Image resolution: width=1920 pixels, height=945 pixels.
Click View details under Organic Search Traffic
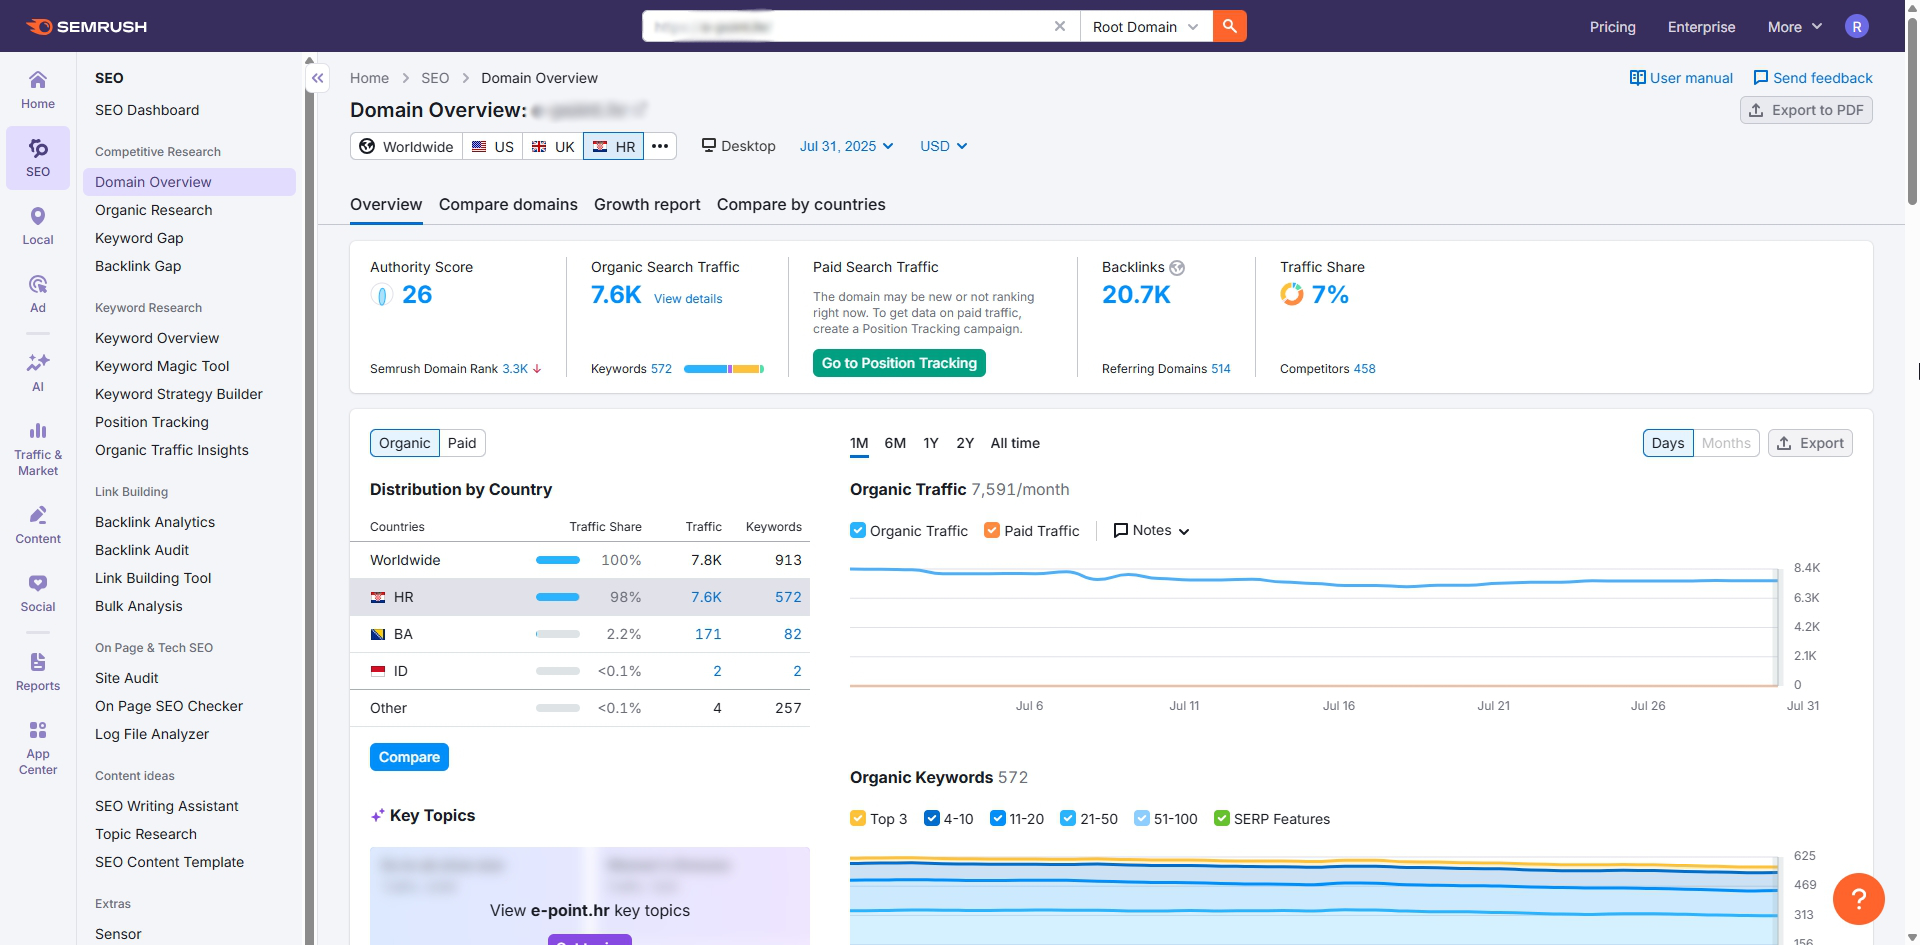click(x=688, y=299)
